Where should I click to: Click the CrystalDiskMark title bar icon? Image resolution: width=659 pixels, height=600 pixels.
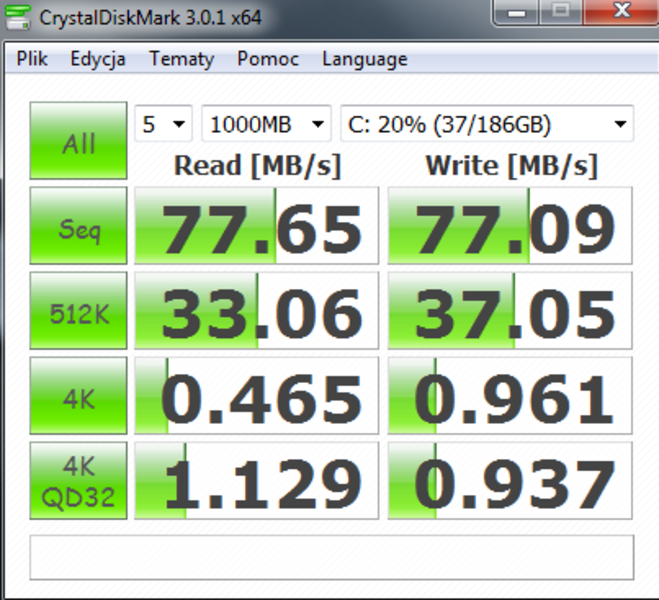(x=18, y=18)
